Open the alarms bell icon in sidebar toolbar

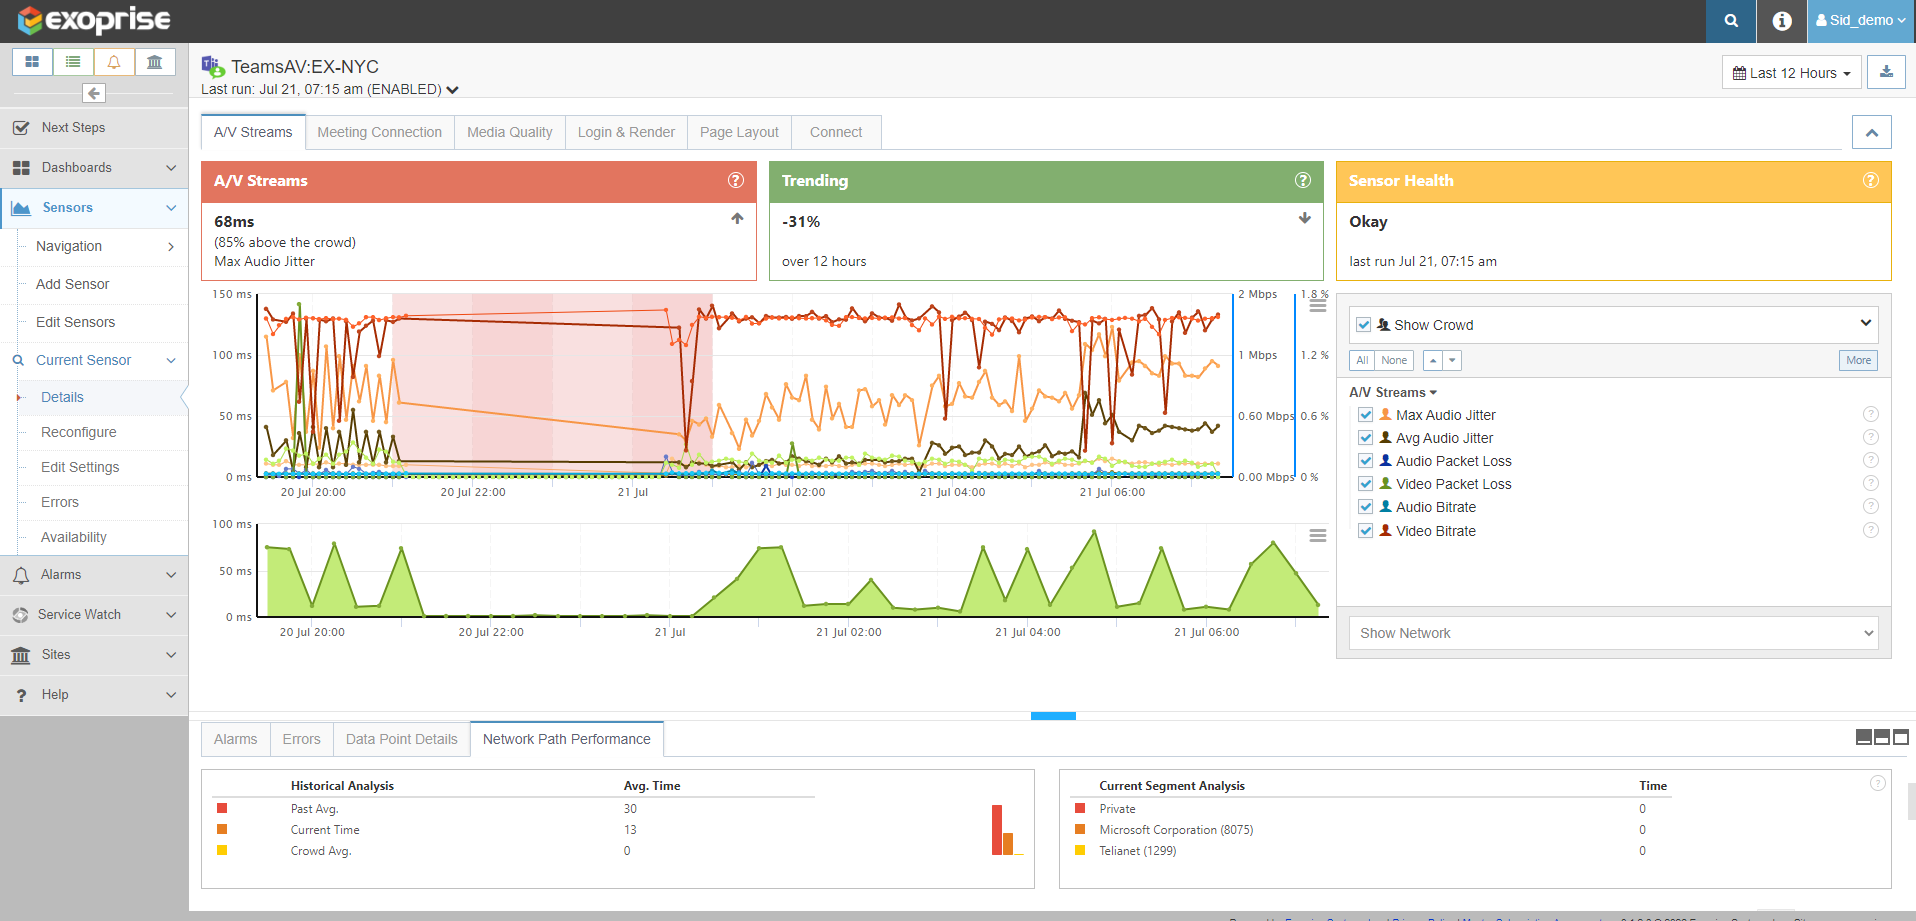pyautogui.click(x=114, y=62)
